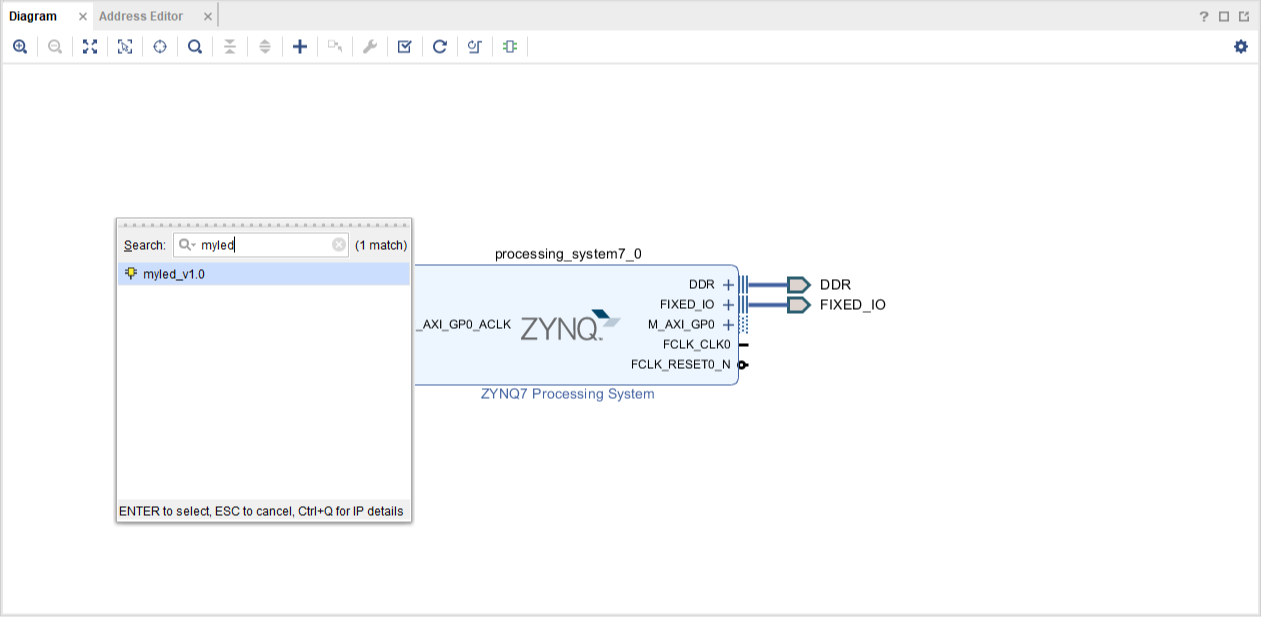1262x619 pixels.
Task: Click the FCLK_RESET0_N pin label
Action: [x=681, y=365]
